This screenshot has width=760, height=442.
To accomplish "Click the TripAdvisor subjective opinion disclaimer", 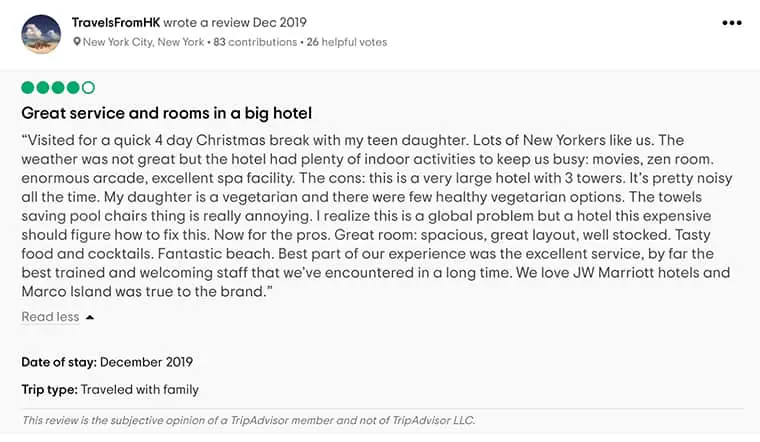I will tap(248, 420).
